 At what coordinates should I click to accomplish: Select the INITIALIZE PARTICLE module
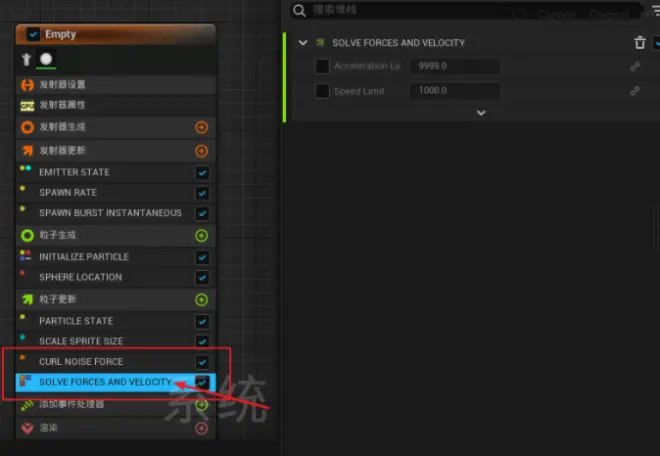pyautogui.click(x=116, y=257)
